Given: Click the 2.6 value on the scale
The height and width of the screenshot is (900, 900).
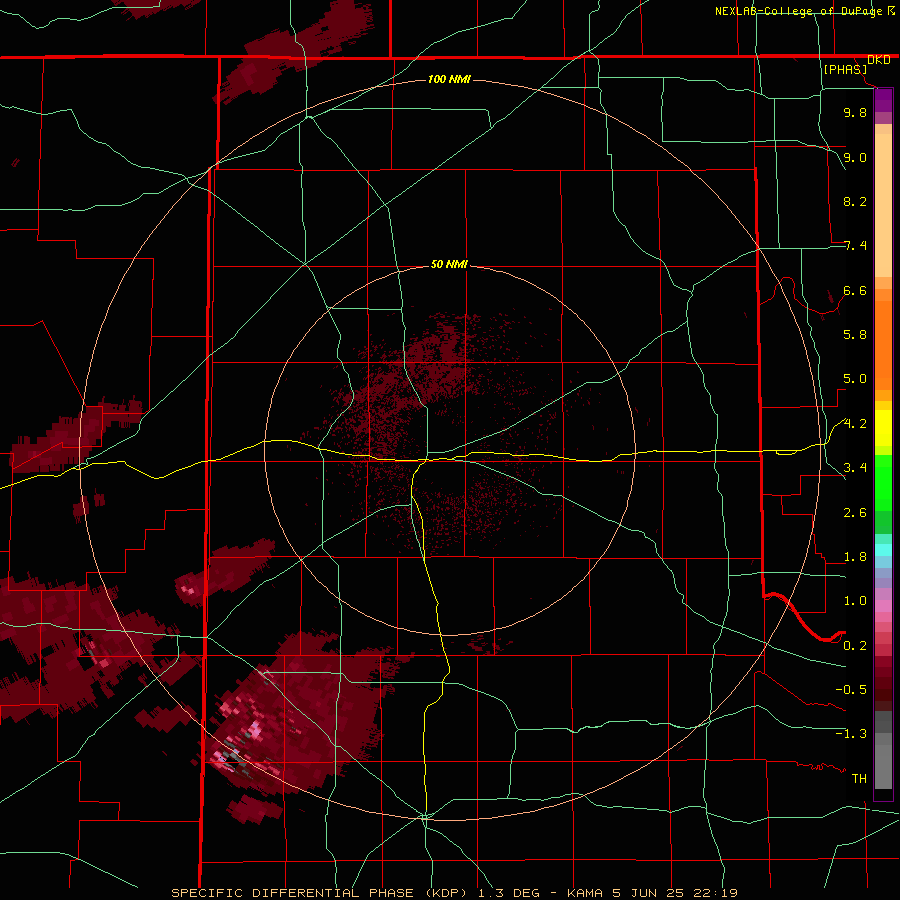Looking at the screenshot, I should (855, 513).
